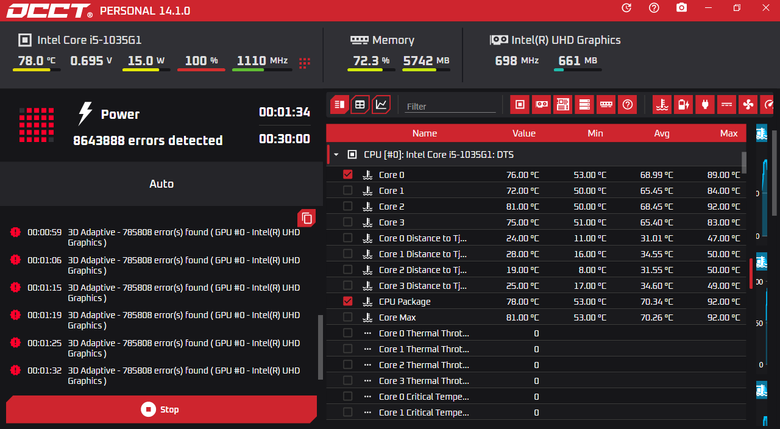Select the 00:01:06 3D Adaptive error entry
The height and width of the screenshot is (429, 780).
164,265
